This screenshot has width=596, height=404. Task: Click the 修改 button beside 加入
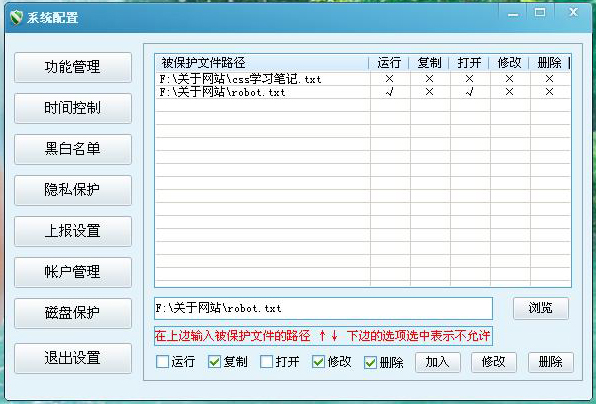pos(494,362)
